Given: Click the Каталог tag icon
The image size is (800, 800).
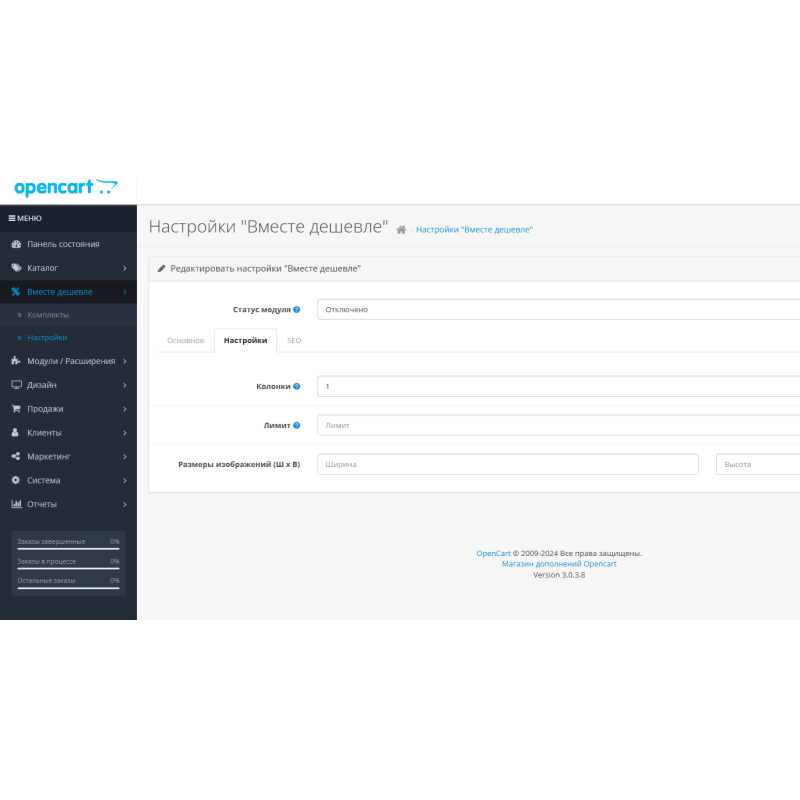Looking at the screenshot, I should tap(15, 267).
